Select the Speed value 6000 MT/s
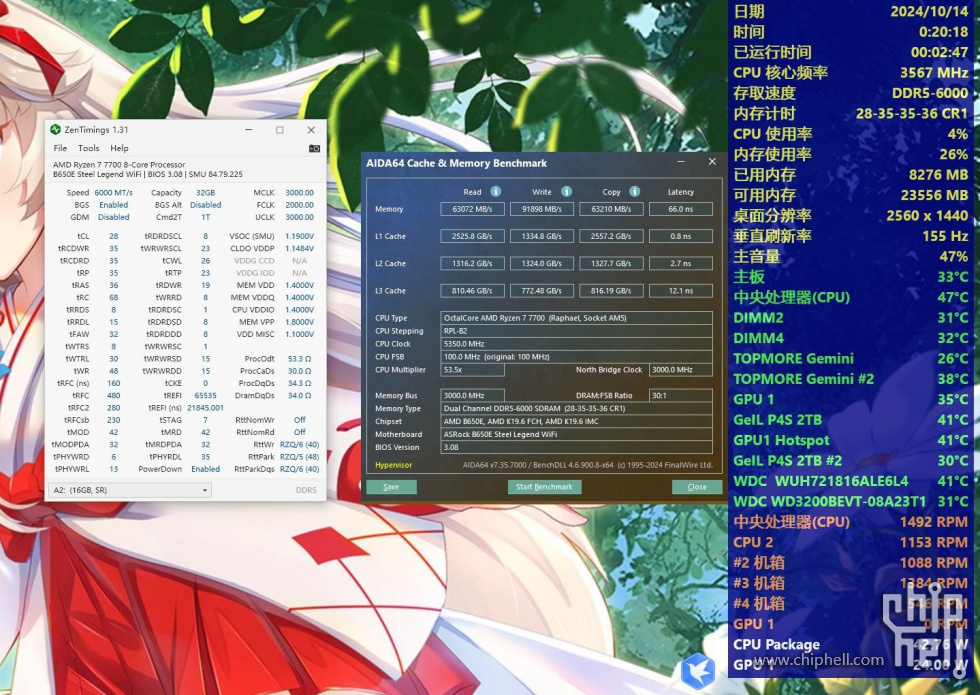This screenshot has width=980, height=695. (114, 192)
